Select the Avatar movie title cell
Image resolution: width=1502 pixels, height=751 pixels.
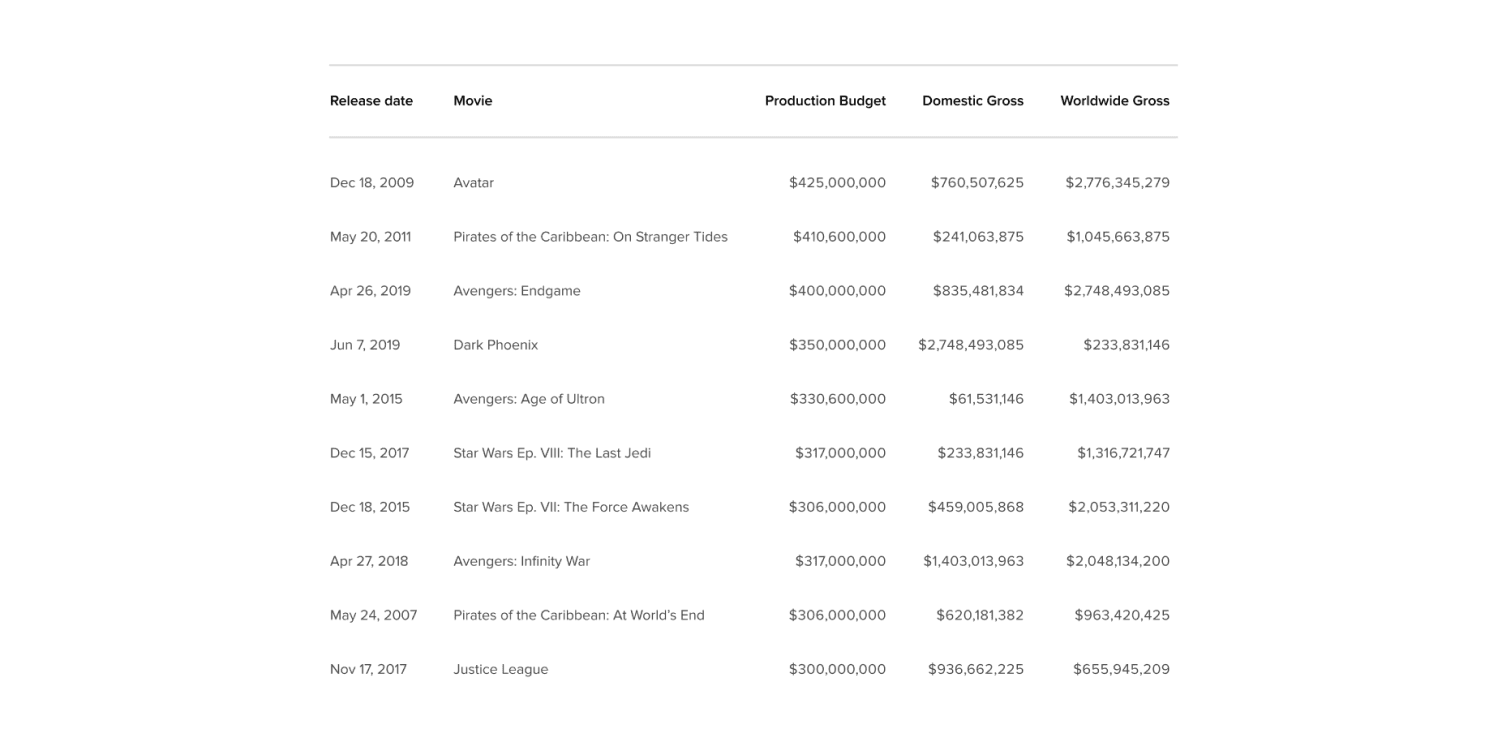[474, 183]
